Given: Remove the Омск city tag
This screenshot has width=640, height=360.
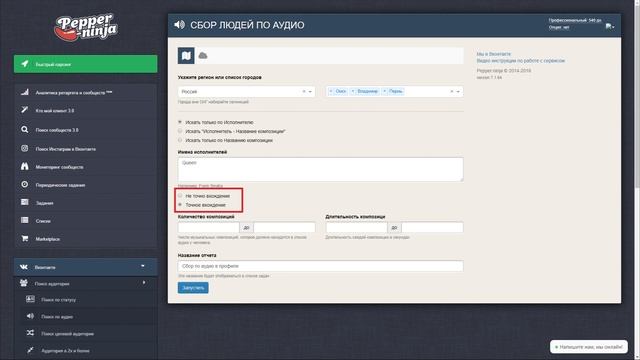Looking at the screenshot, I should 331,91.
